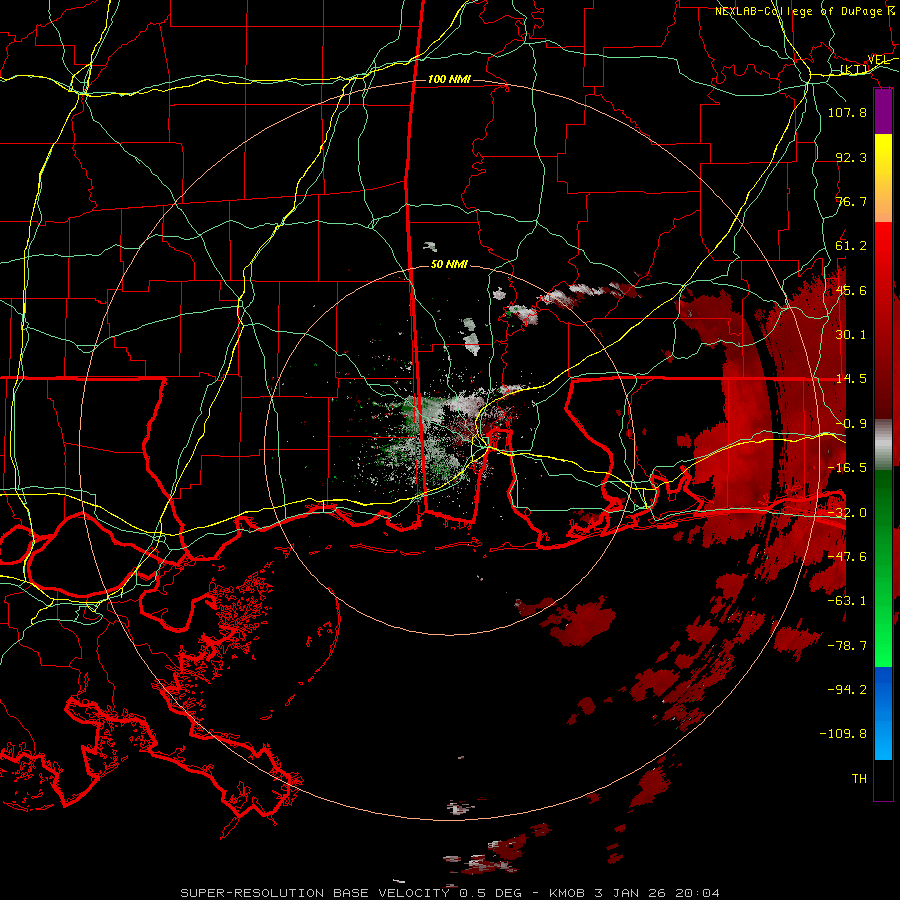Click the yellow-orange band of color scale
The height and width of the screenshot is (900, 900).
coord(883,178)
